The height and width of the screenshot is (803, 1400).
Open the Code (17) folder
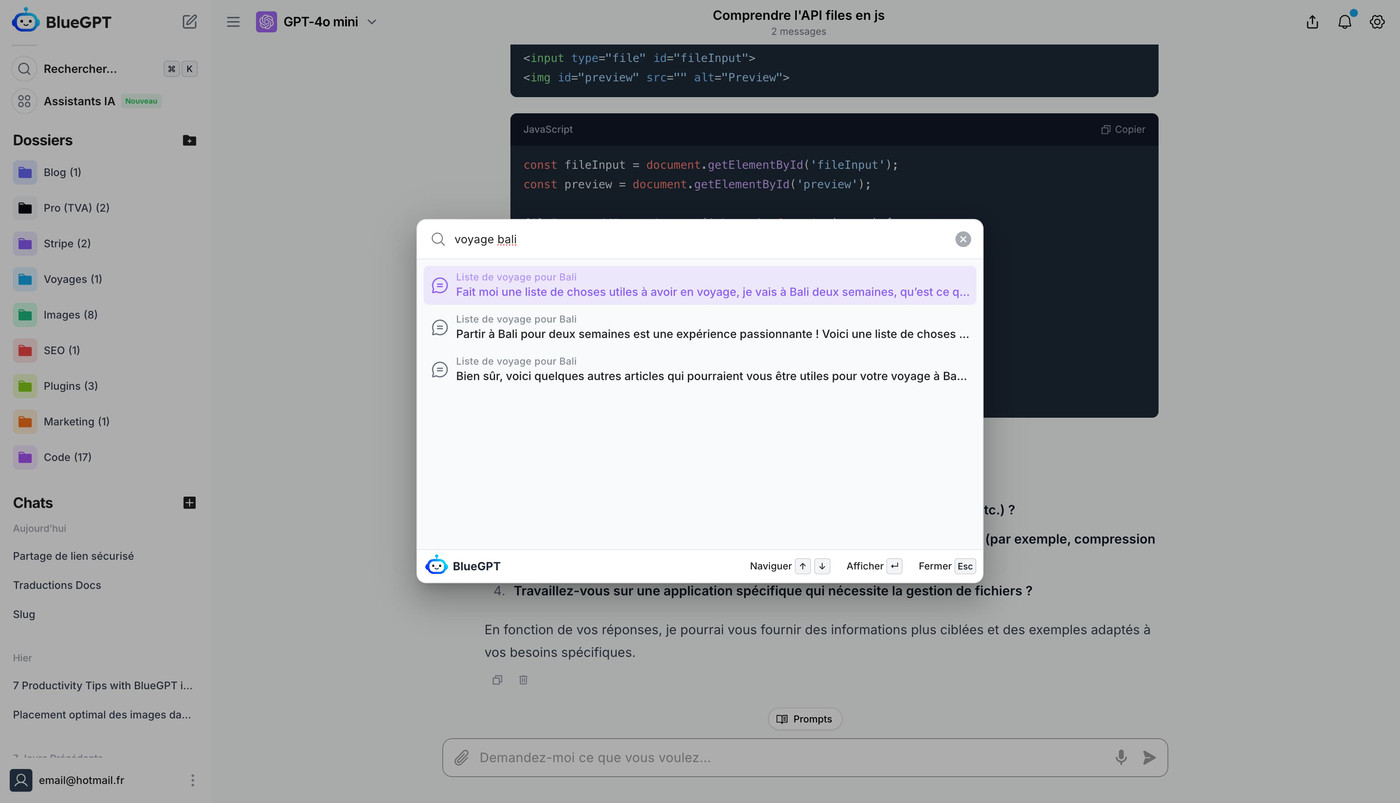pos(67,457)
